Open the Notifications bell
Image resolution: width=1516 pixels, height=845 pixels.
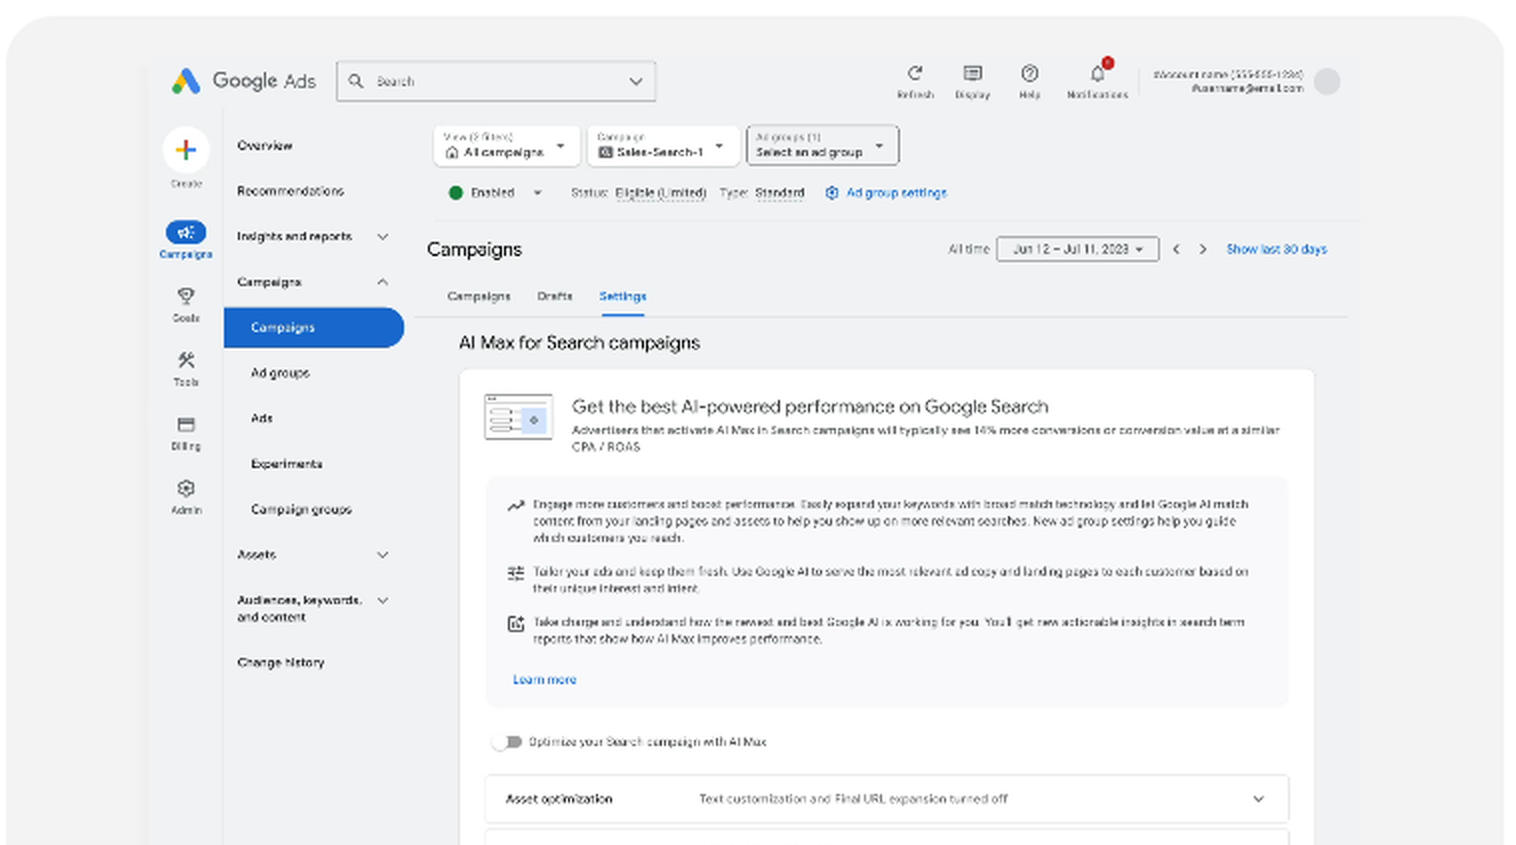click(1097, 73)
